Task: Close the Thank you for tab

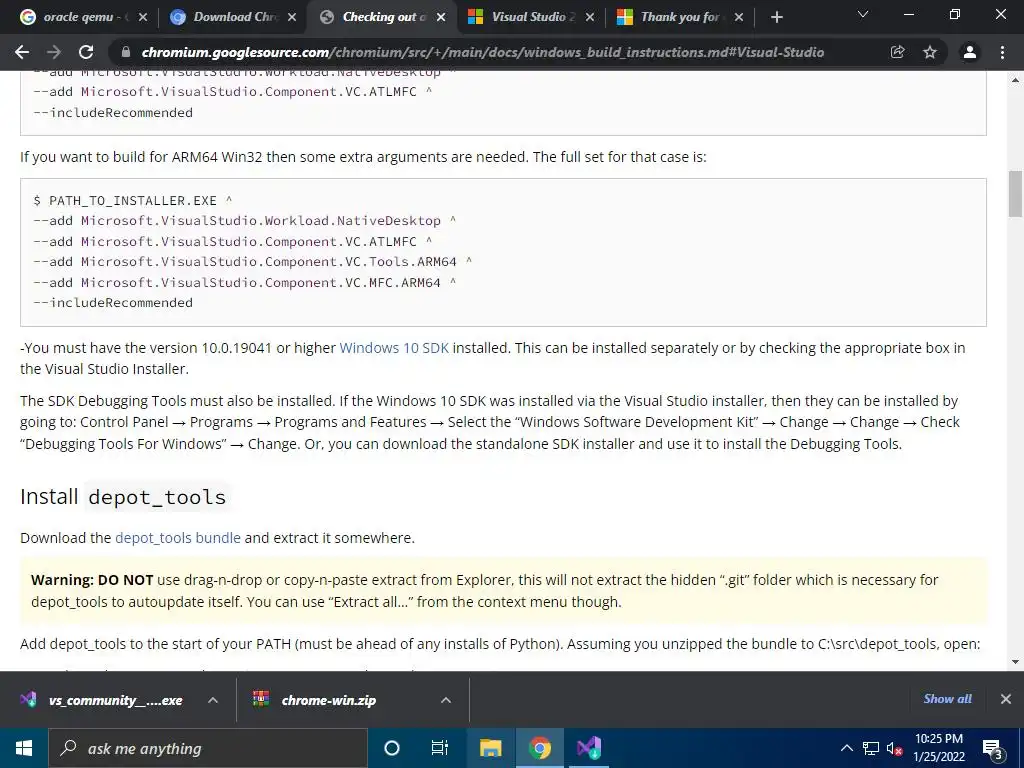Action: [739, 17]
